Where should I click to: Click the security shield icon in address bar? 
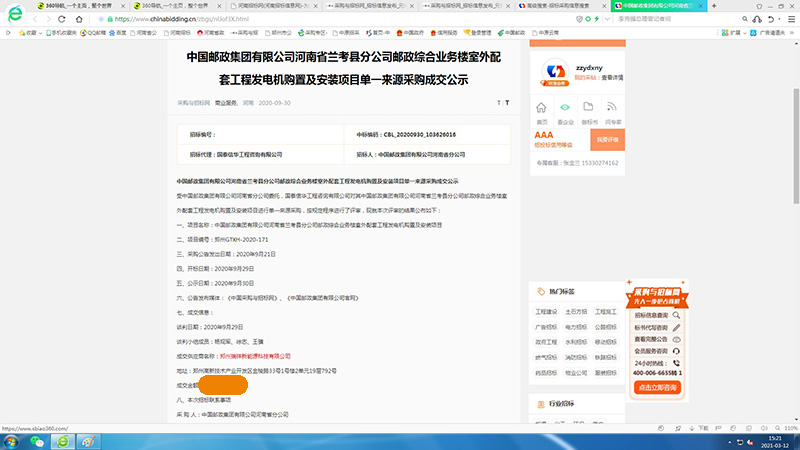click(579, 19)
